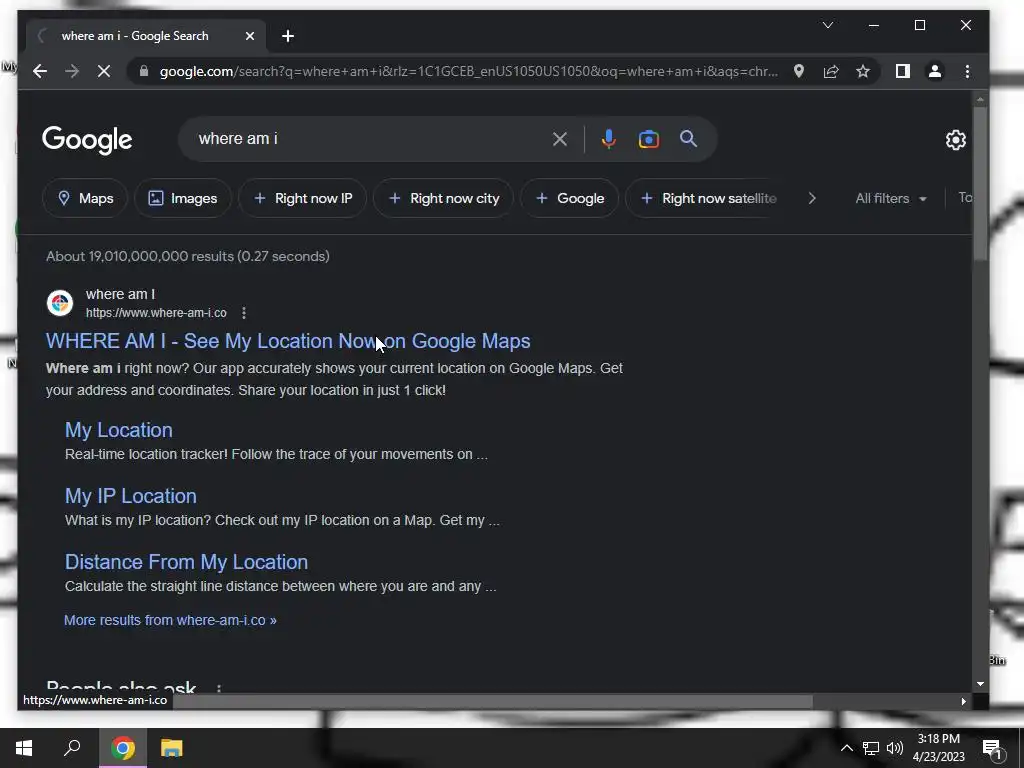Add Right now IP filter chip
This screenshot has width=1024, height=768.
pos(302,198)
